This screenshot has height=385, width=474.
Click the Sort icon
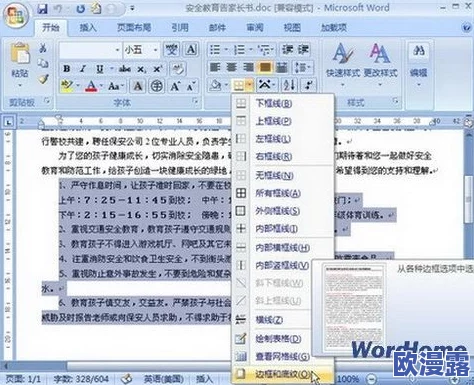(289, 86)
